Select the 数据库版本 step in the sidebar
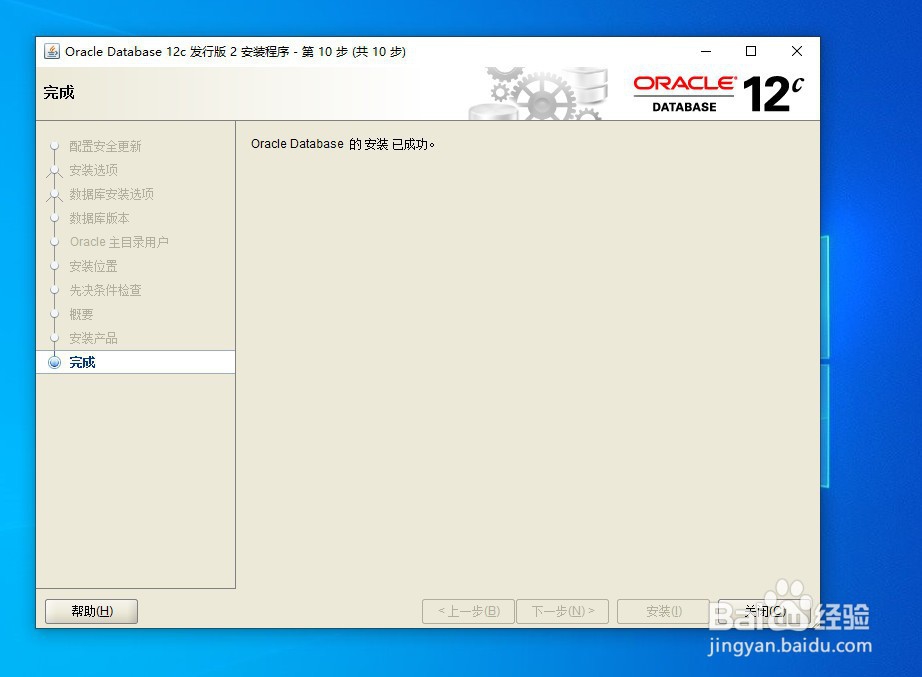The width and height of the screenshot is (922, 677). pos(99,218)
